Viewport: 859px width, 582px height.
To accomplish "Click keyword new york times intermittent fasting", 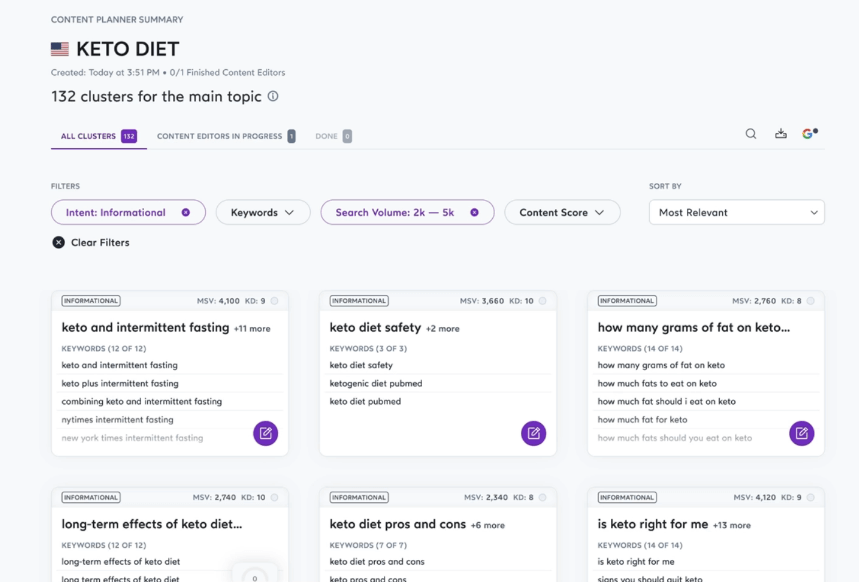I will [132, 438].
